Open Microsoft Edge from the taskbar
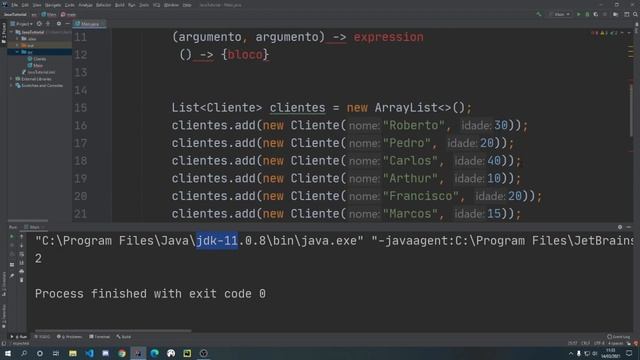 coord(154,353)
